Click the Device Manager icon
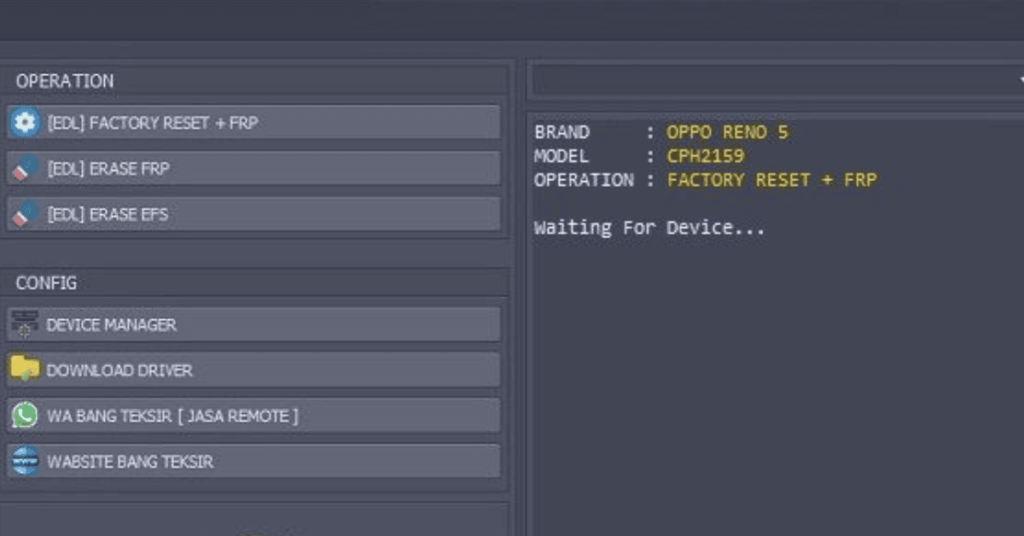 click(x=25, y=324)
